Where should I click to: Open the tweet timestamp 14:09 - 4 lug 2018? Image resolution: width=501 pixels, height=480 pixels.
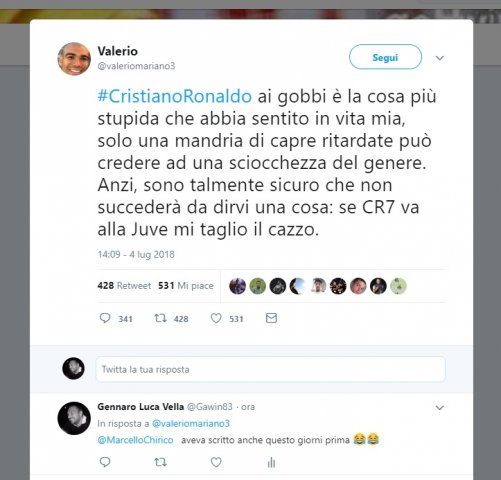[x=136, y=254]
